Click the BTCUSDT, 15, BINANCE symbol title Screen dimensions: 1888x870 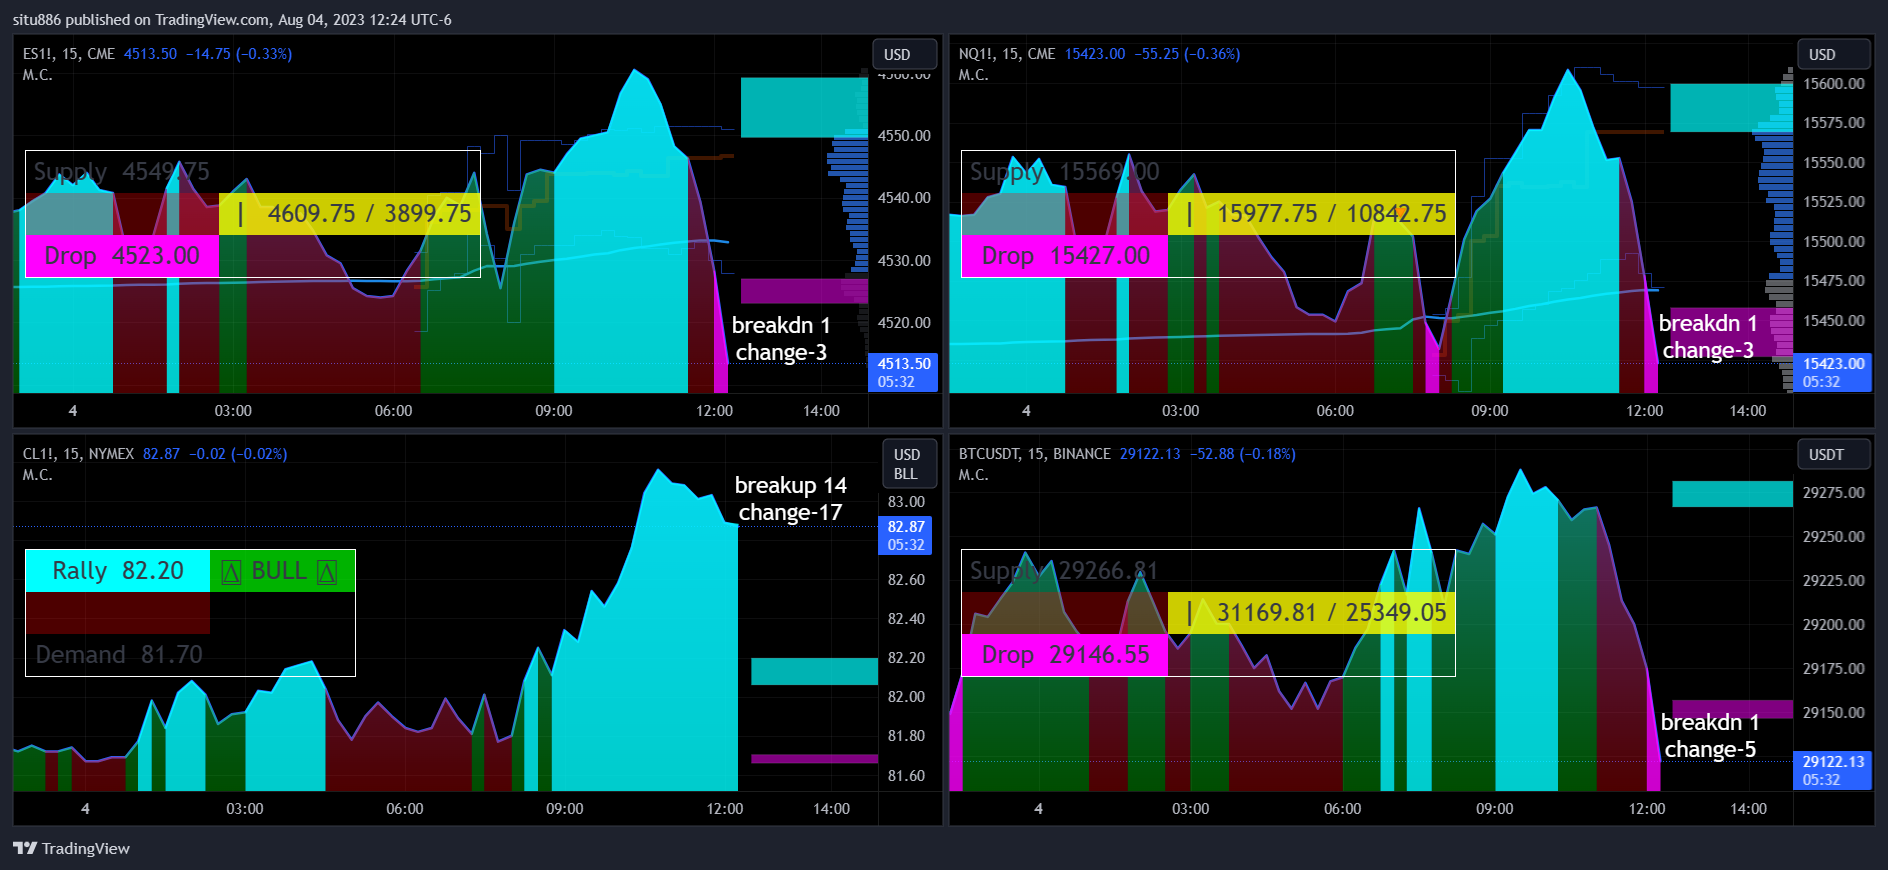click(1034, 454)
